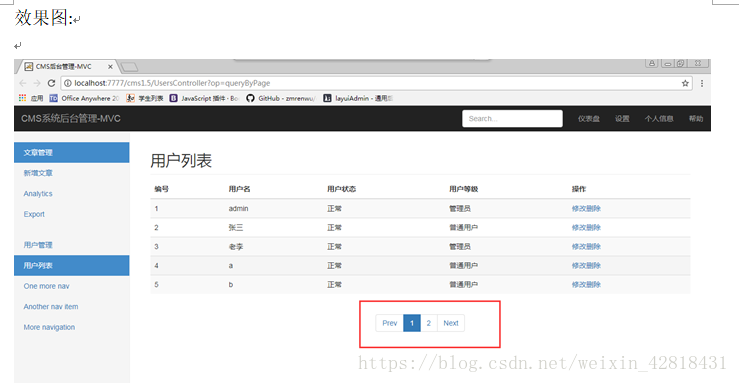Bookmark page with star icon
Image resolution: width=739 pixels, height=383 pixels.
pyautogui.click(x=685, y=83)
